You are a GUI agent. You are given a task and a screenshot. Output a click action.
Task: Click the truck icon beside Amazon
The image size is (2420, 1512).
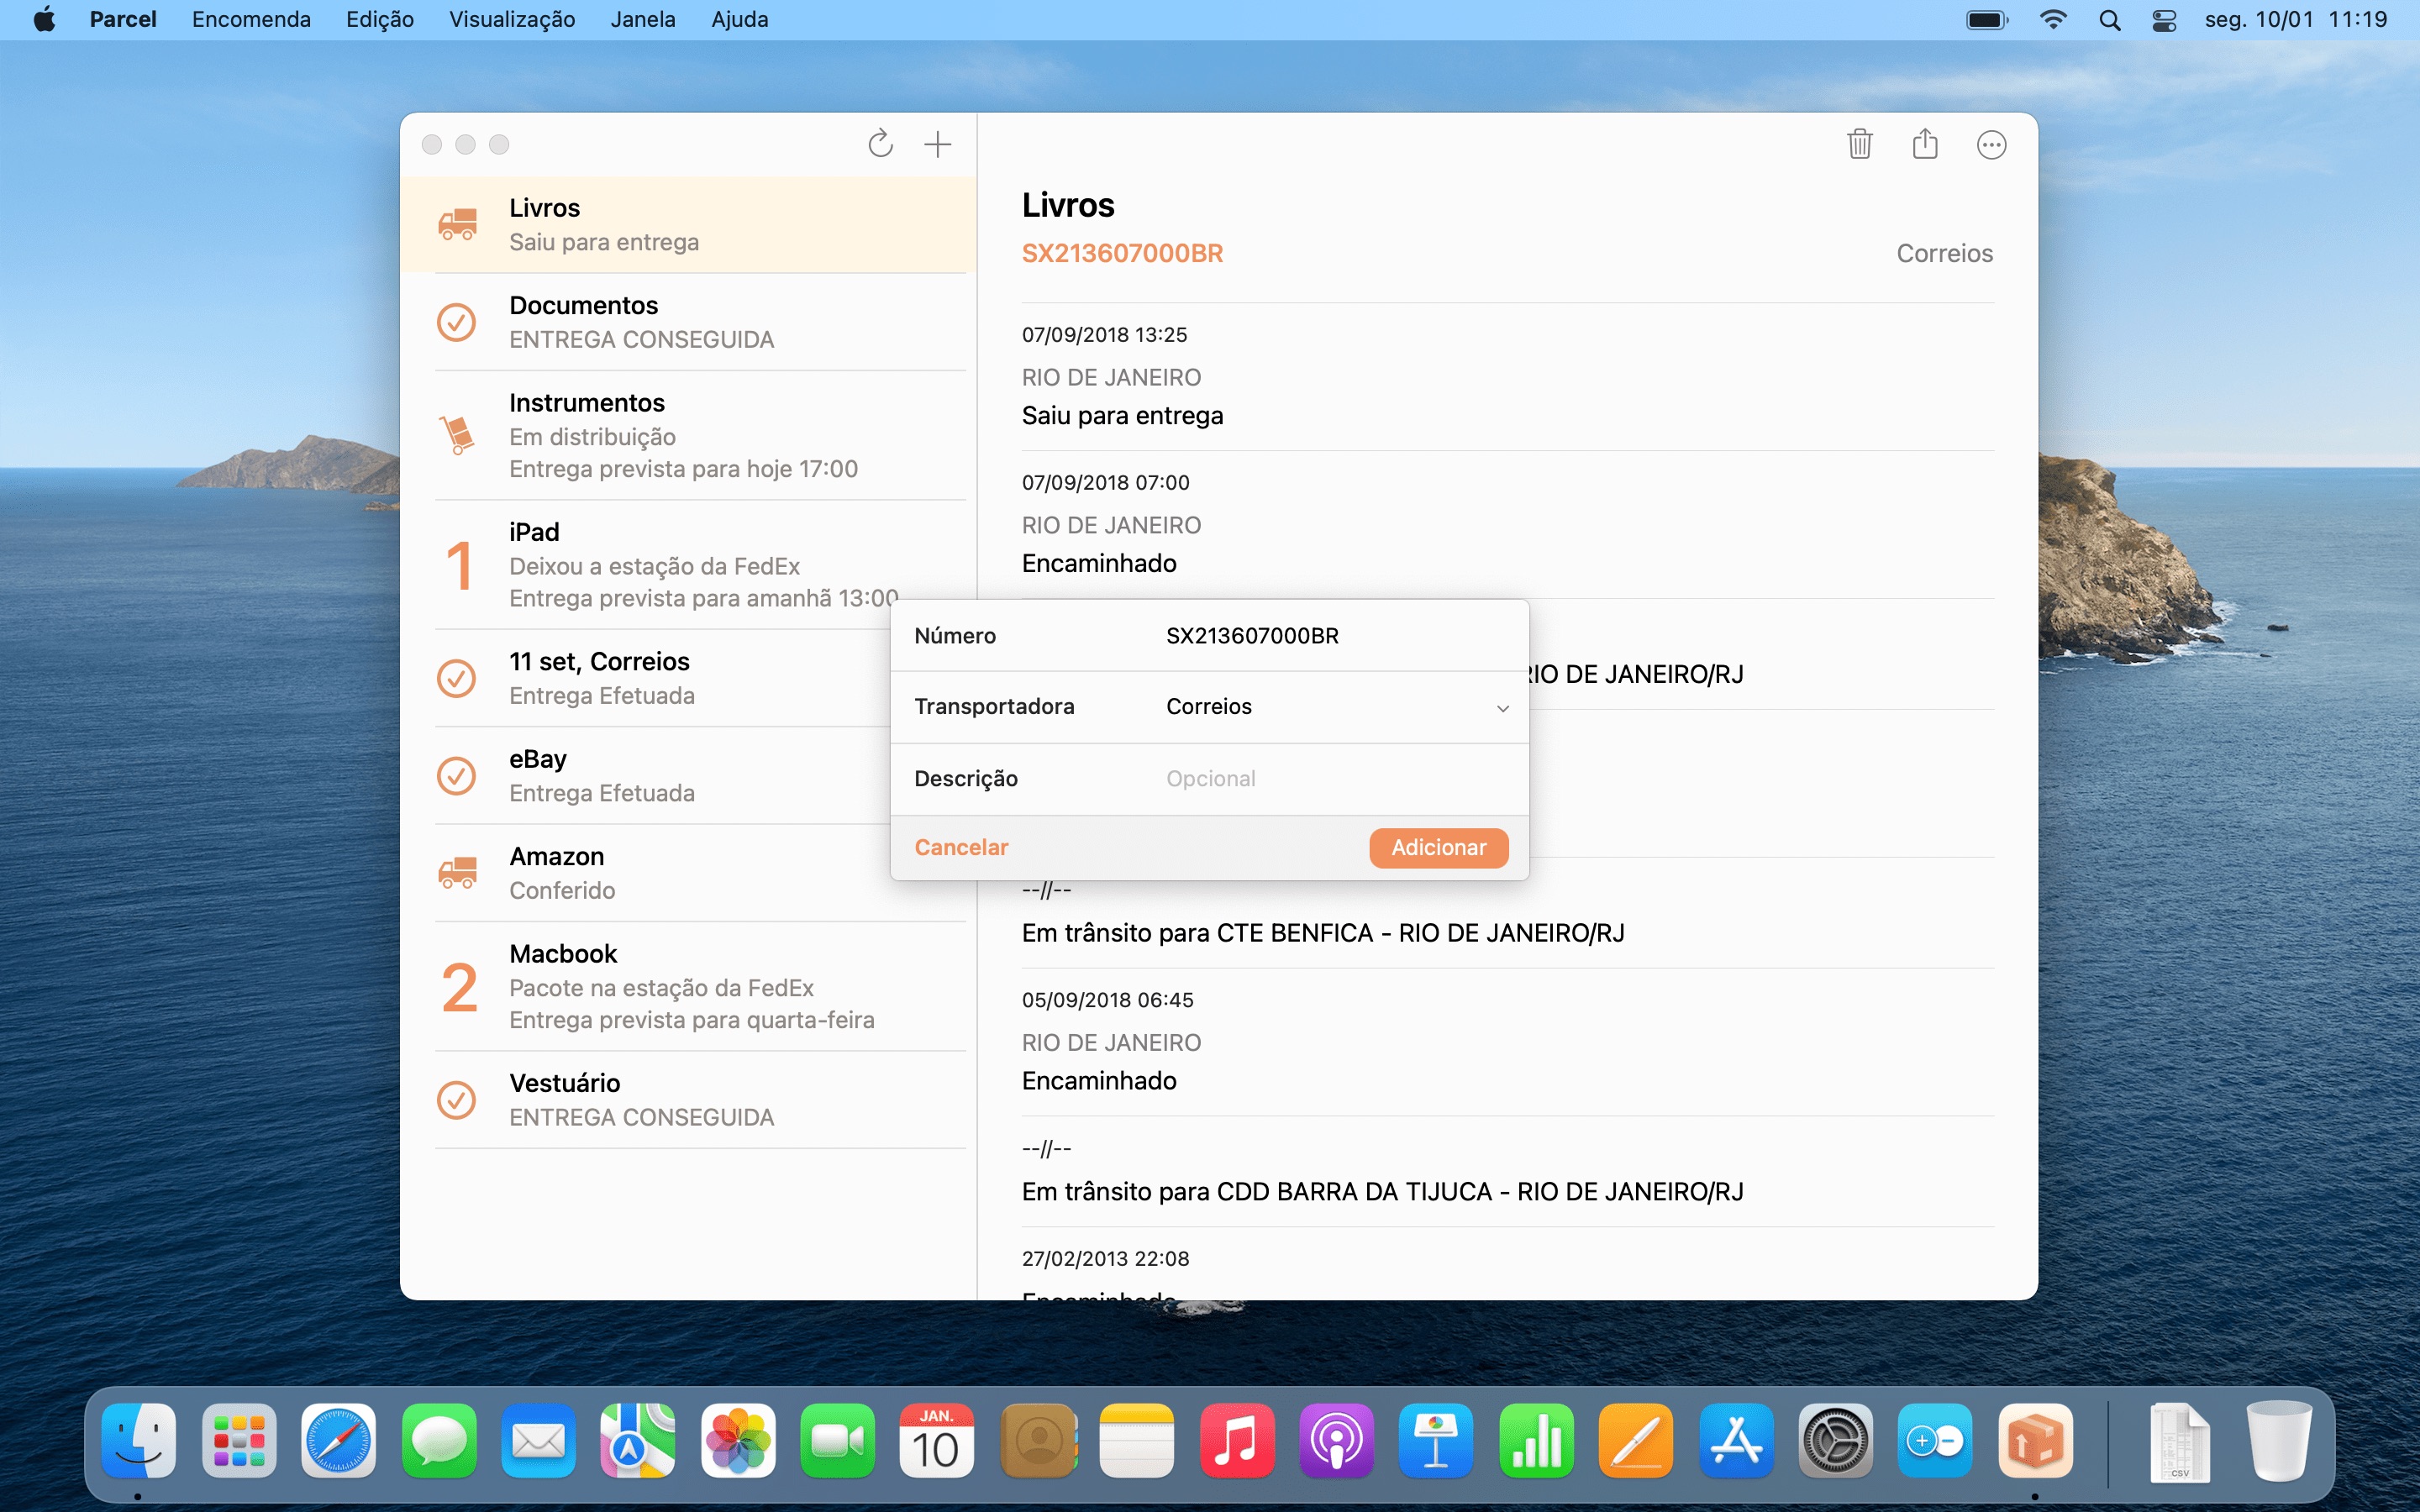[x=458, y=873]
